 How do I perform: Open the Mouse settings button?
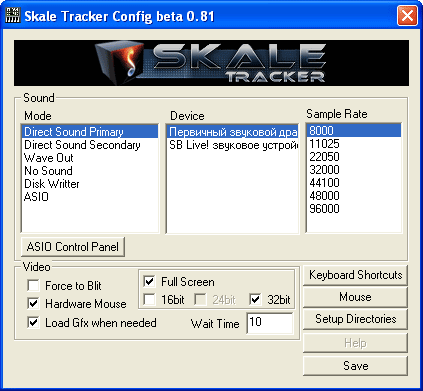pos(355,297)
